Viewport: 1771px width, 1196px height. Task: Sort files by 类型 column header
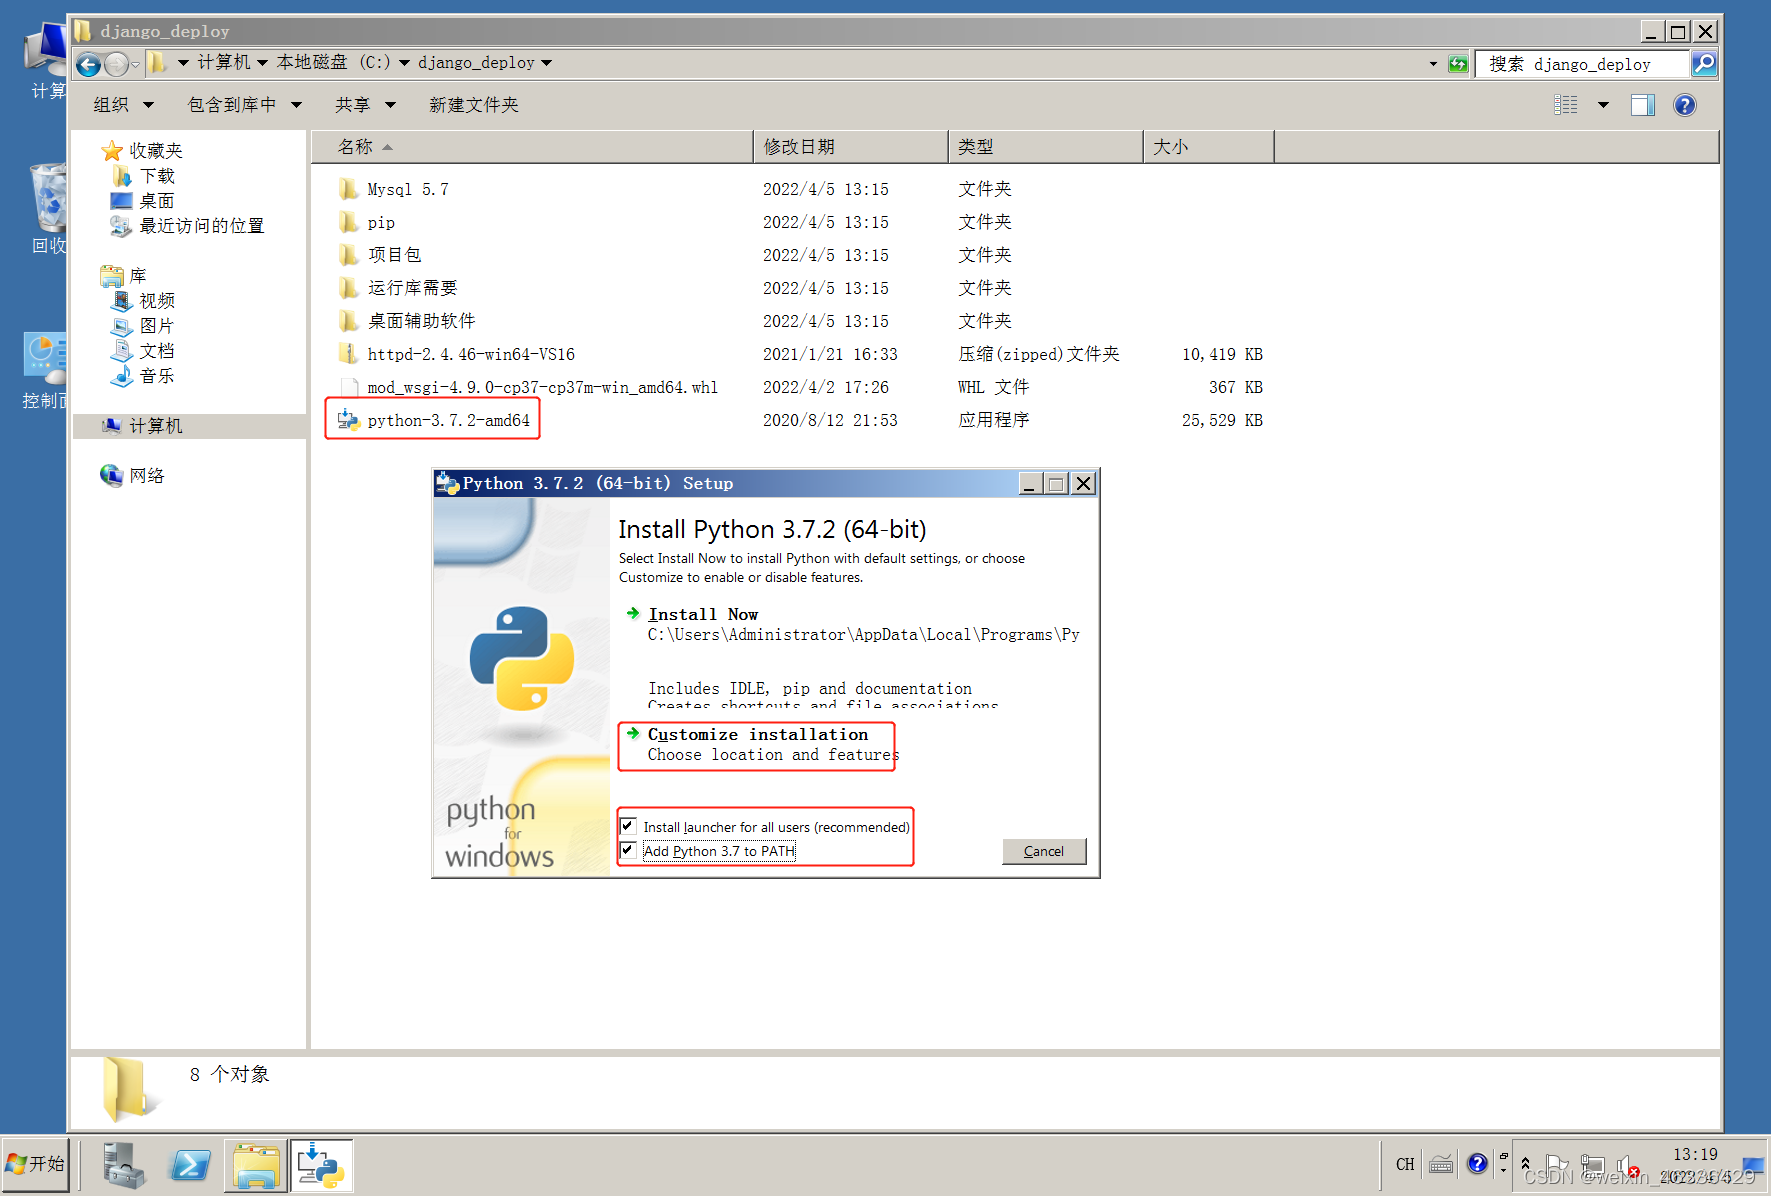[1045, 147]
